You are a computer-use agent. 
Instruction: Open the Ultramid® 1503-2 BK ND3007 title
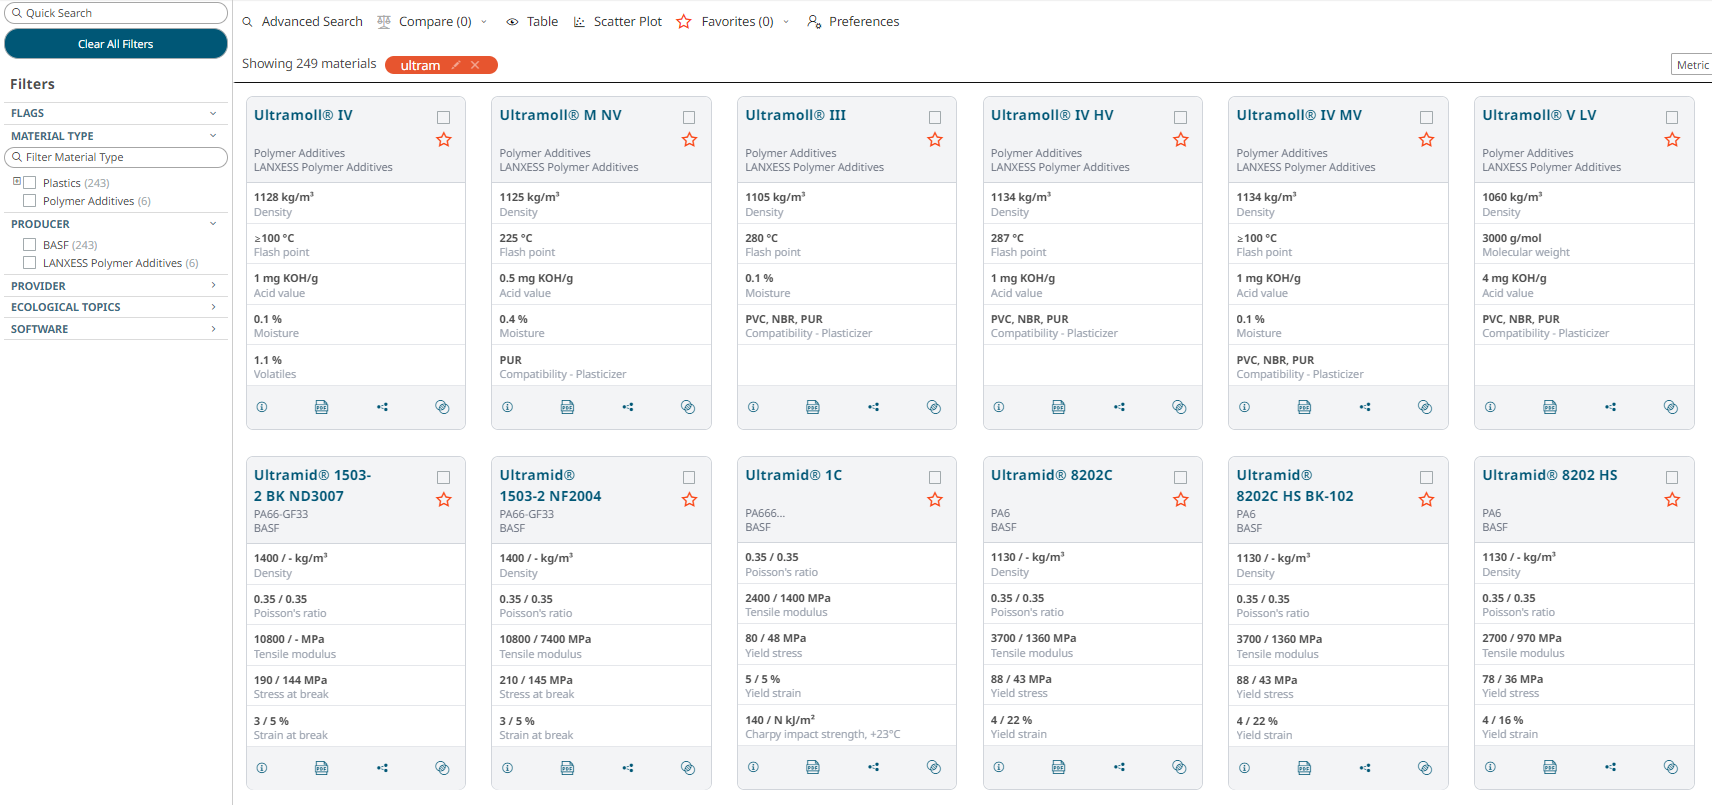pos(312,486)
